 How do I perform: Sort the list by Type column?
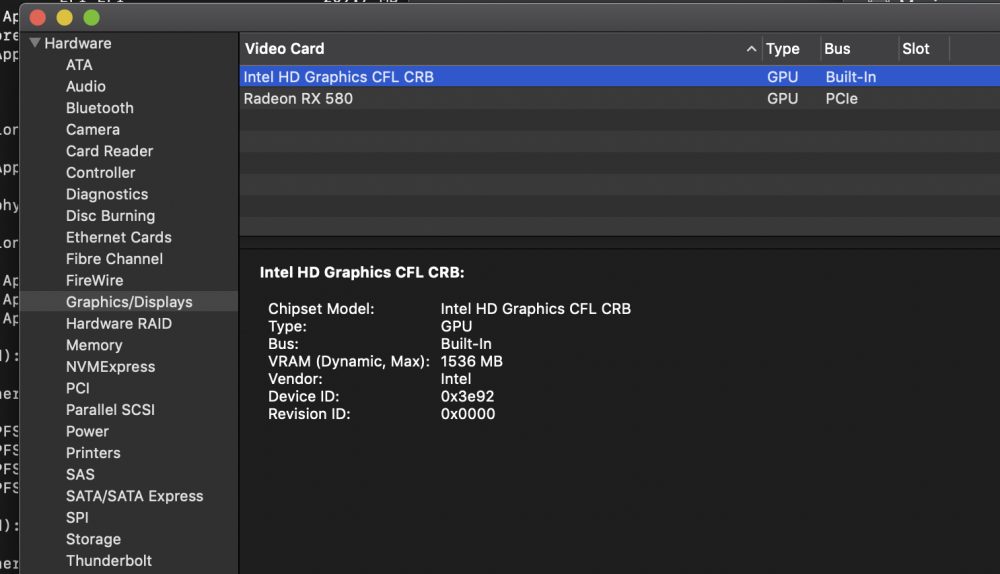pos(783,49)
